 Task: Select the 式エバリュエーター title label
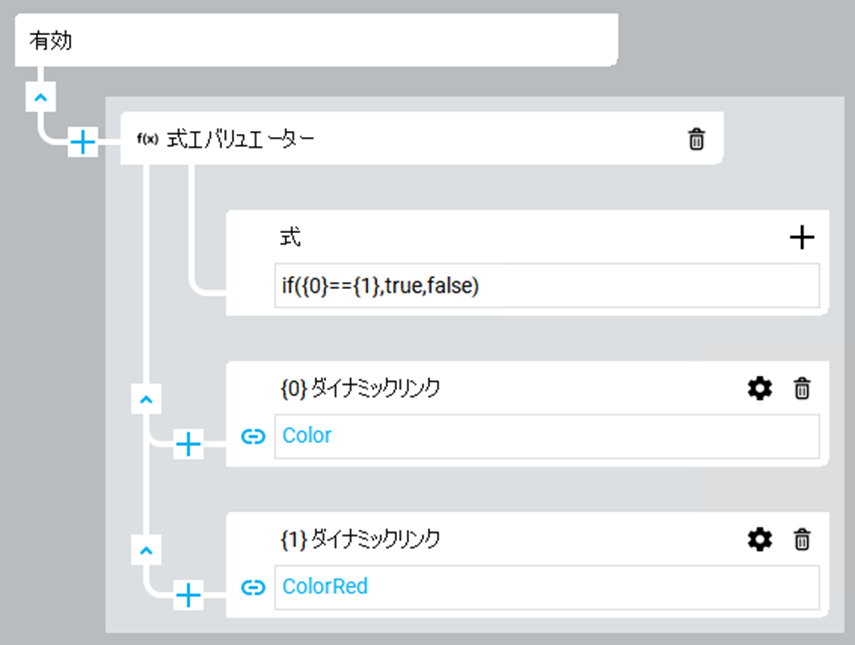pos(240,140)
